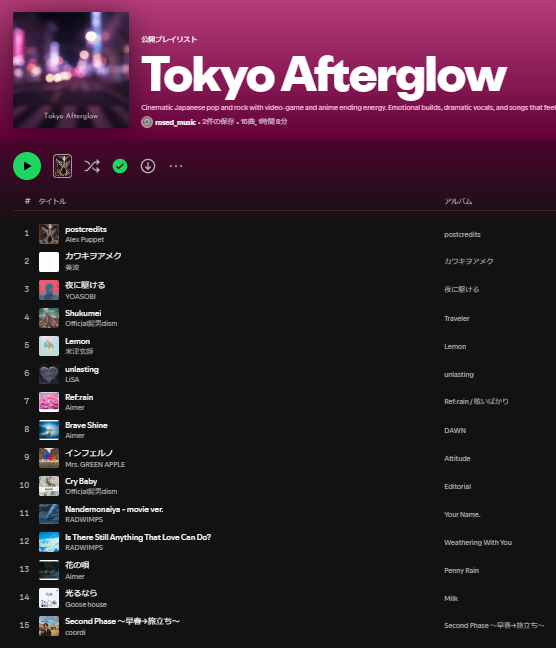Image resolution: width=556 pixels, height=648 pixels.
Task: Click the 光るなら track cover art
Action: coord(49,598)
